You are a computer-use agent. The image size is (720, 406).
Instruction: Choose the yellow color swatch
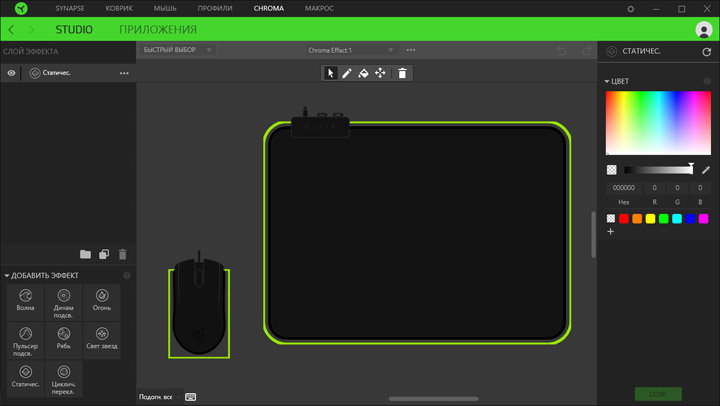tap(650, 219)
